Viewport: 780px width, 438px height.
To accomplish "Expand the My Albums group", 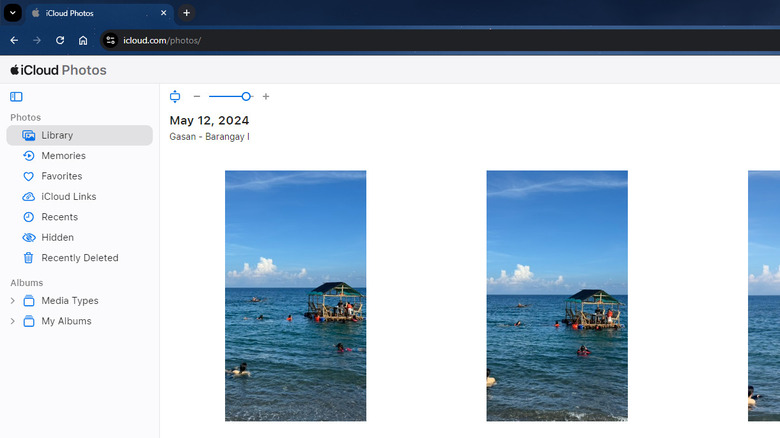I will [x=13, y=321].
